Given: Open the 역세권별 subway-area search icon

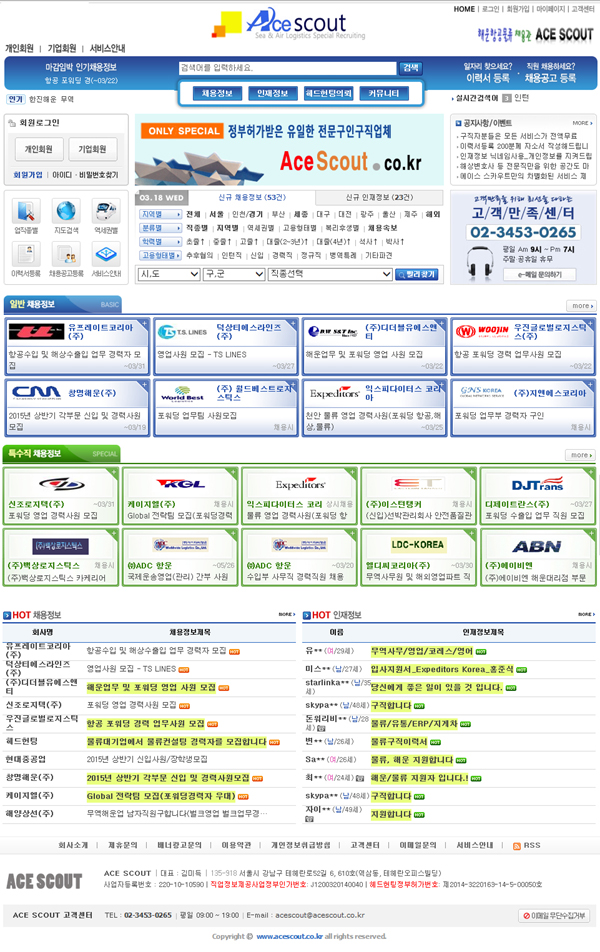Looking at the screenshot, I should tap(106, 211).
